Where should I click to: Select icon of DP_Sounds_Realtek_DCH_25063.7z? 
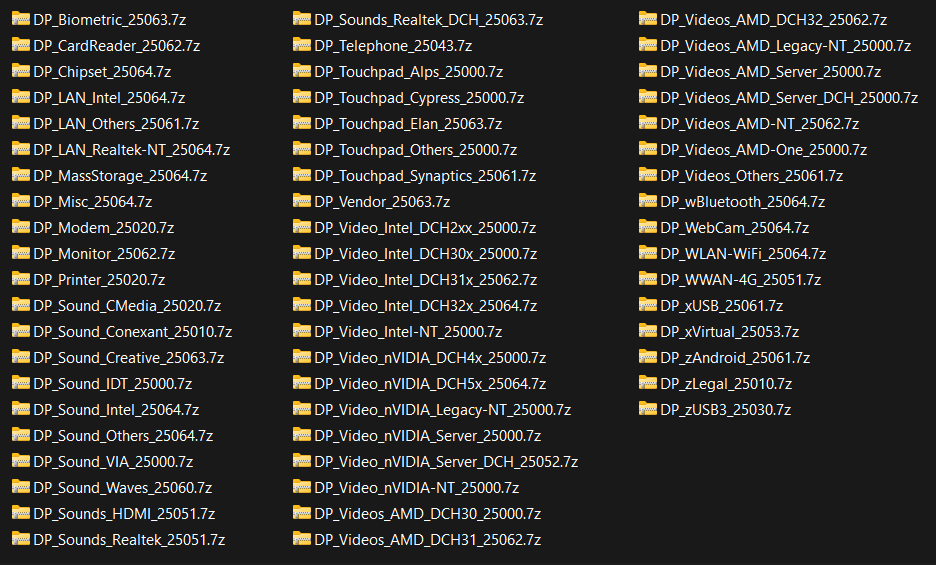click(301, 19)
